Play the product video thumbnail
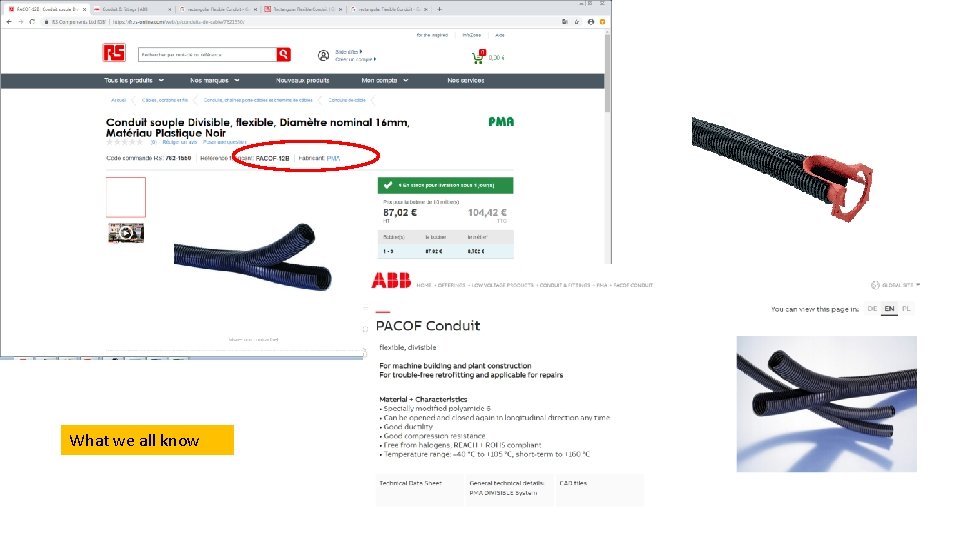This screenshot has width=960, height=540. [x=126, y=233]
